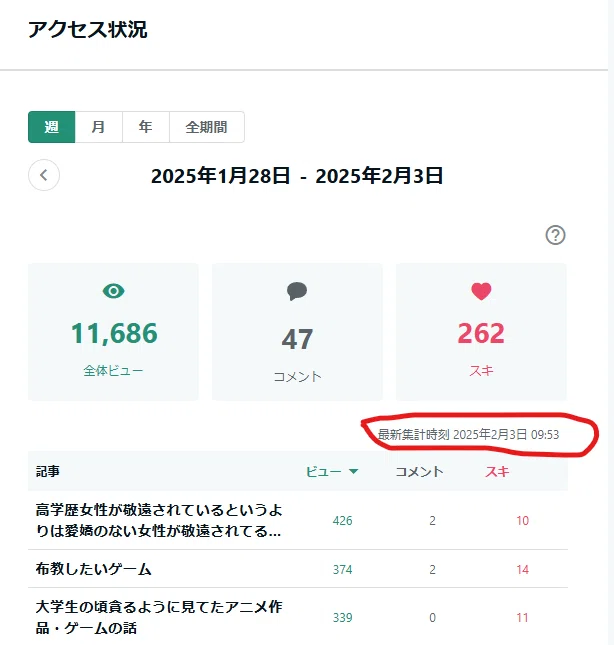
Task: Switch to the 全期間 tab
Action: click(207, 127)
